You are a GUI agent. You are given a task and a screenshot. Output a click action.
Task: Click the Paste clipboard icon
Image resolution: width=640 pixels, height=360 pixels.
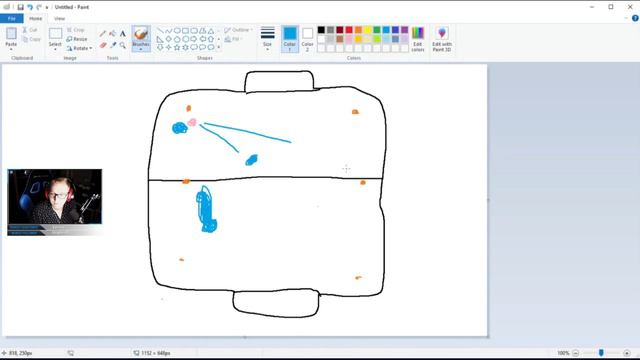tap(11, 33)
